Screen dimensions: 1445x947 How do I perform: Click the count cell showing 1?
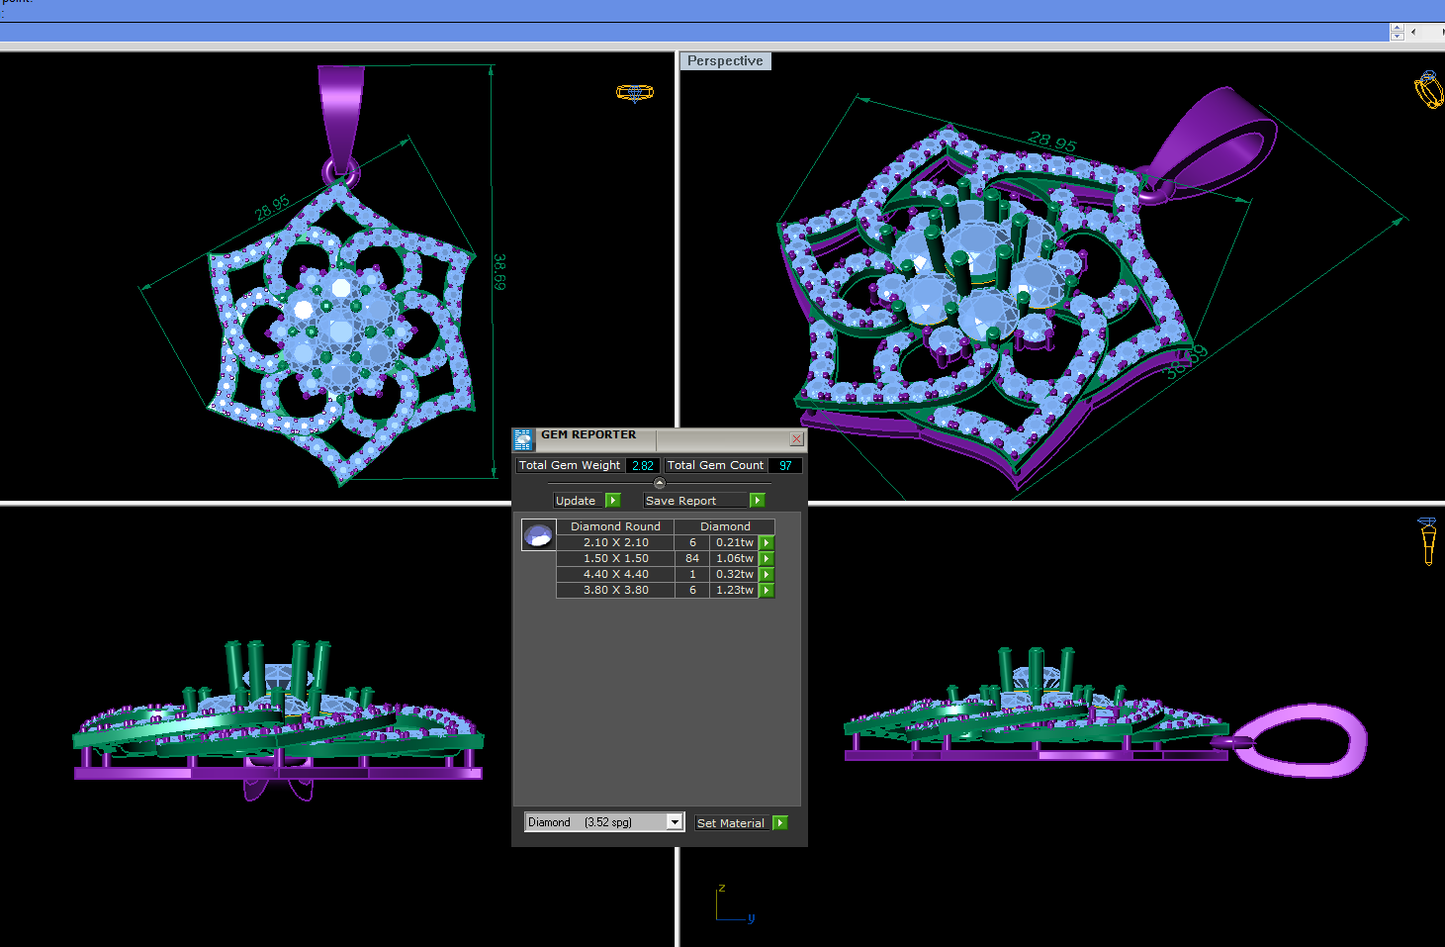point(692,575)
